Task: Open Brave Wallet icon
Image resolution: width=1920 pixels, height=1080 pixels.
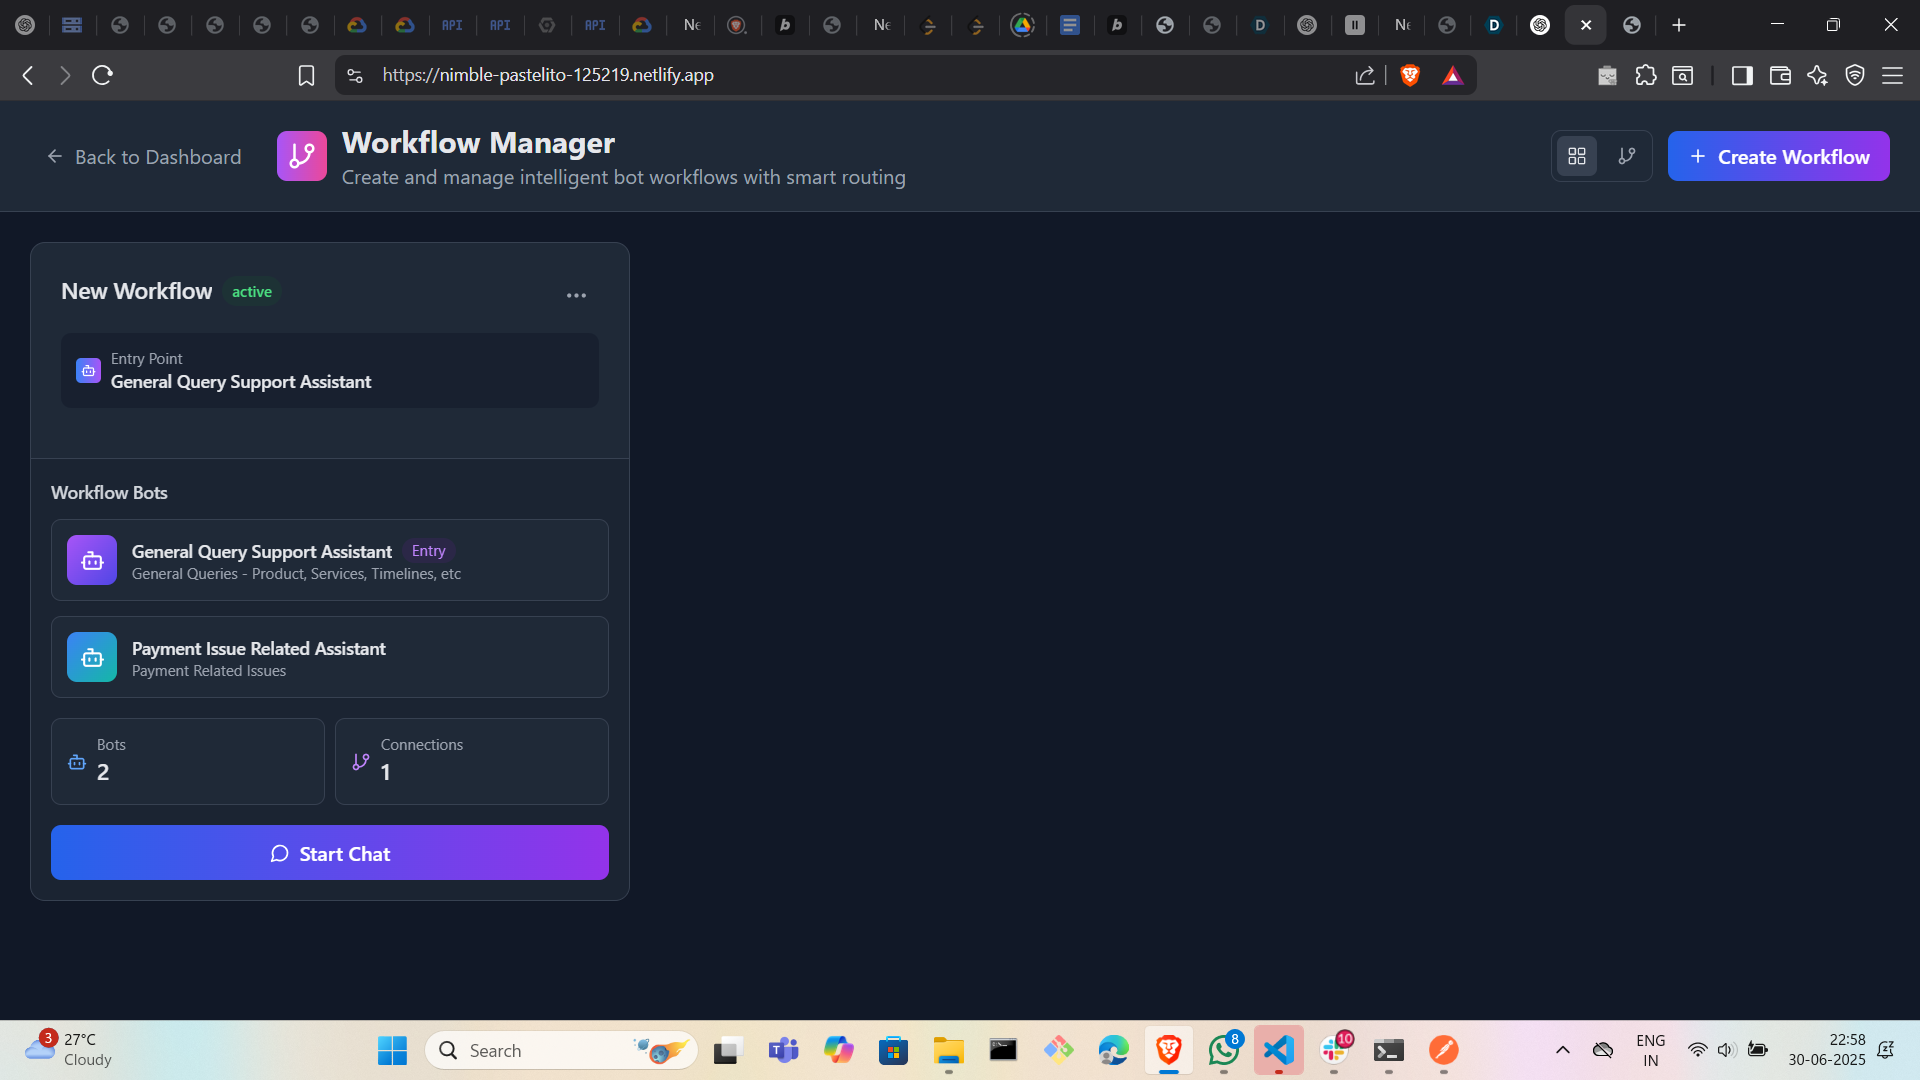Action: 1779,75
